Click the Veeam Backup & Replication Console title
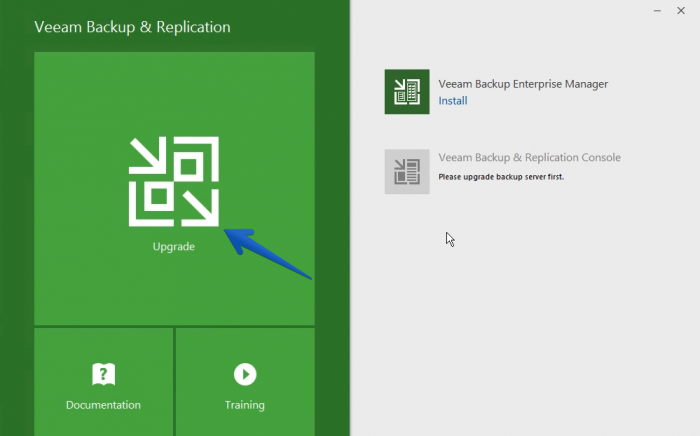This screenshot has height=436, width=700. (529, 158)
